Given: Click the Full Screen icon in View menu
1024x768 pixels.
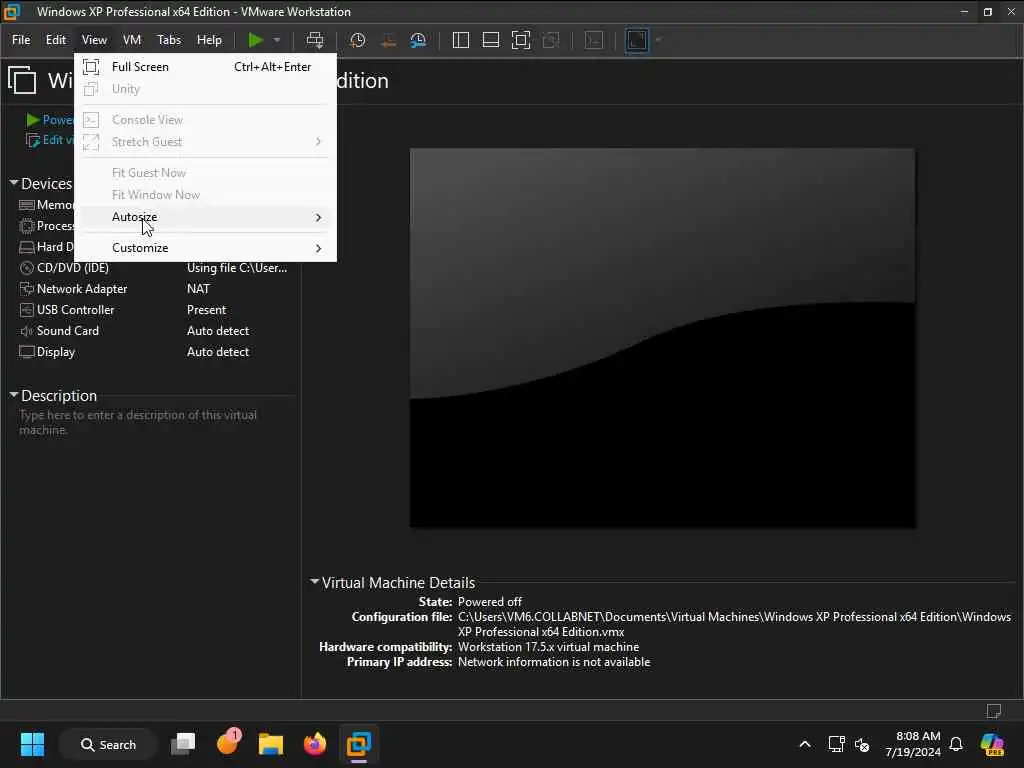Looking at the screenshot, I should coord(91,67).
